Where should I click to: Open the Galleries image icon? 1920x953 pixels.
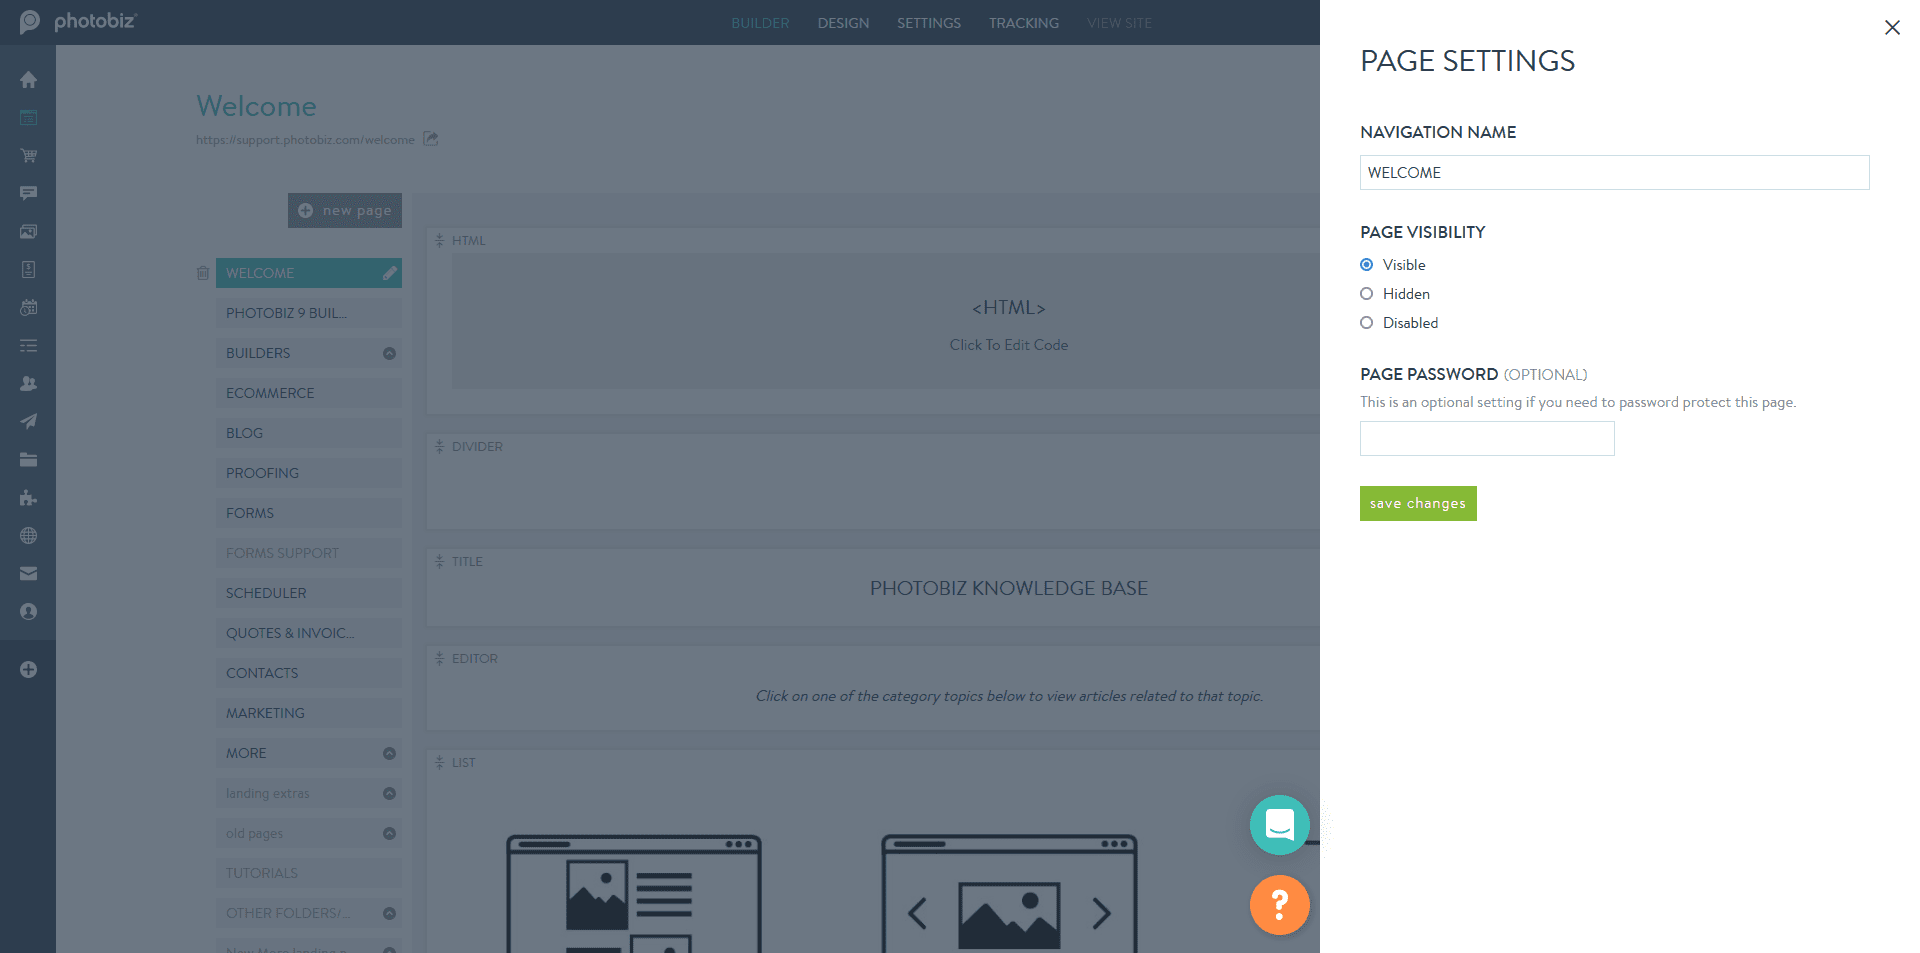coord(28,231)
